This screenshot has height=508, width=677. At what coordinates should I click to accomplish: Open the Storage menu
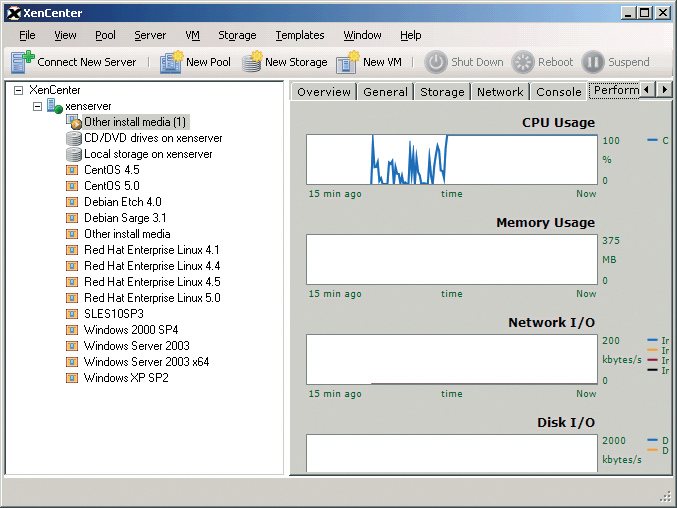[x=237, y=35]
